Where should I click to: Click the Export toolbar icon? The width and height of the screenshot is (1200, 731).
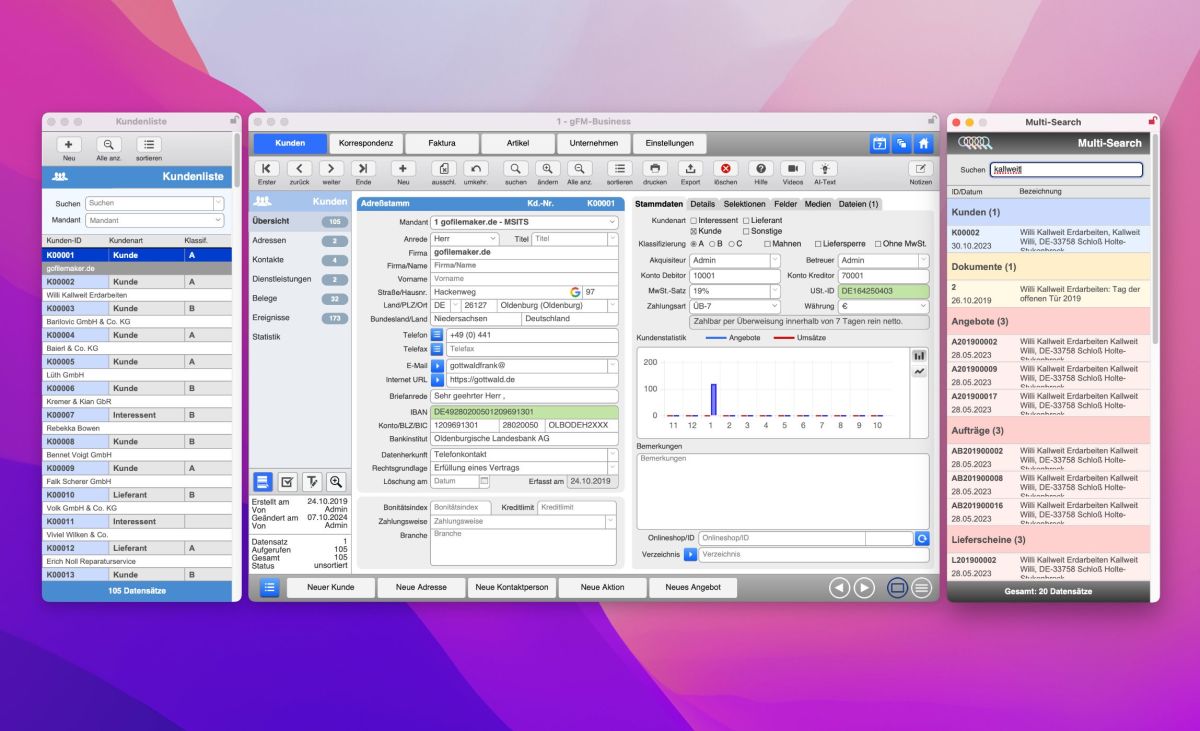(690, 169)
